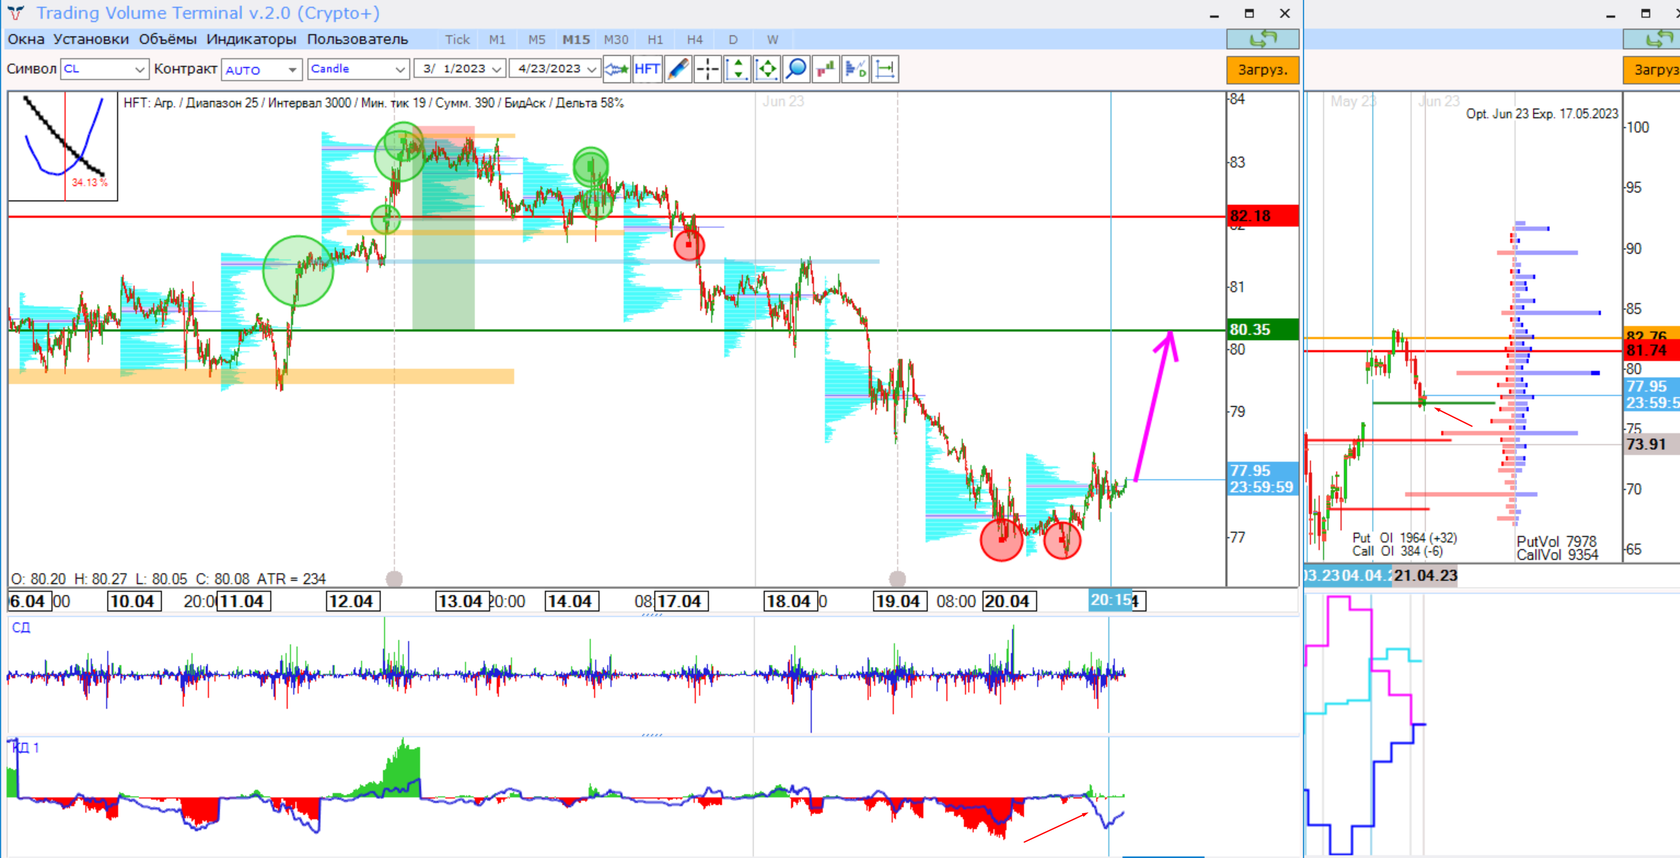The width and height of the screenshot is (1680, 858).
Task: Select the M15 timeframe
Action: point(576,39)
